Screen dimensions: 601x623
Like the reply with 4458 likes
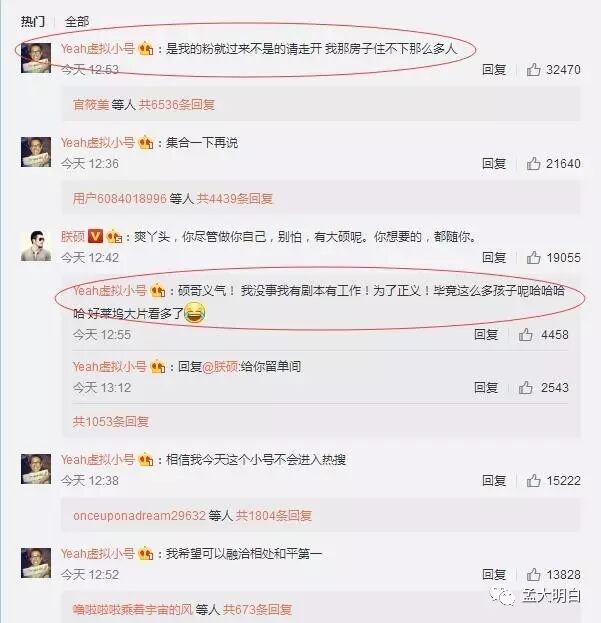(x=526, y=335)
